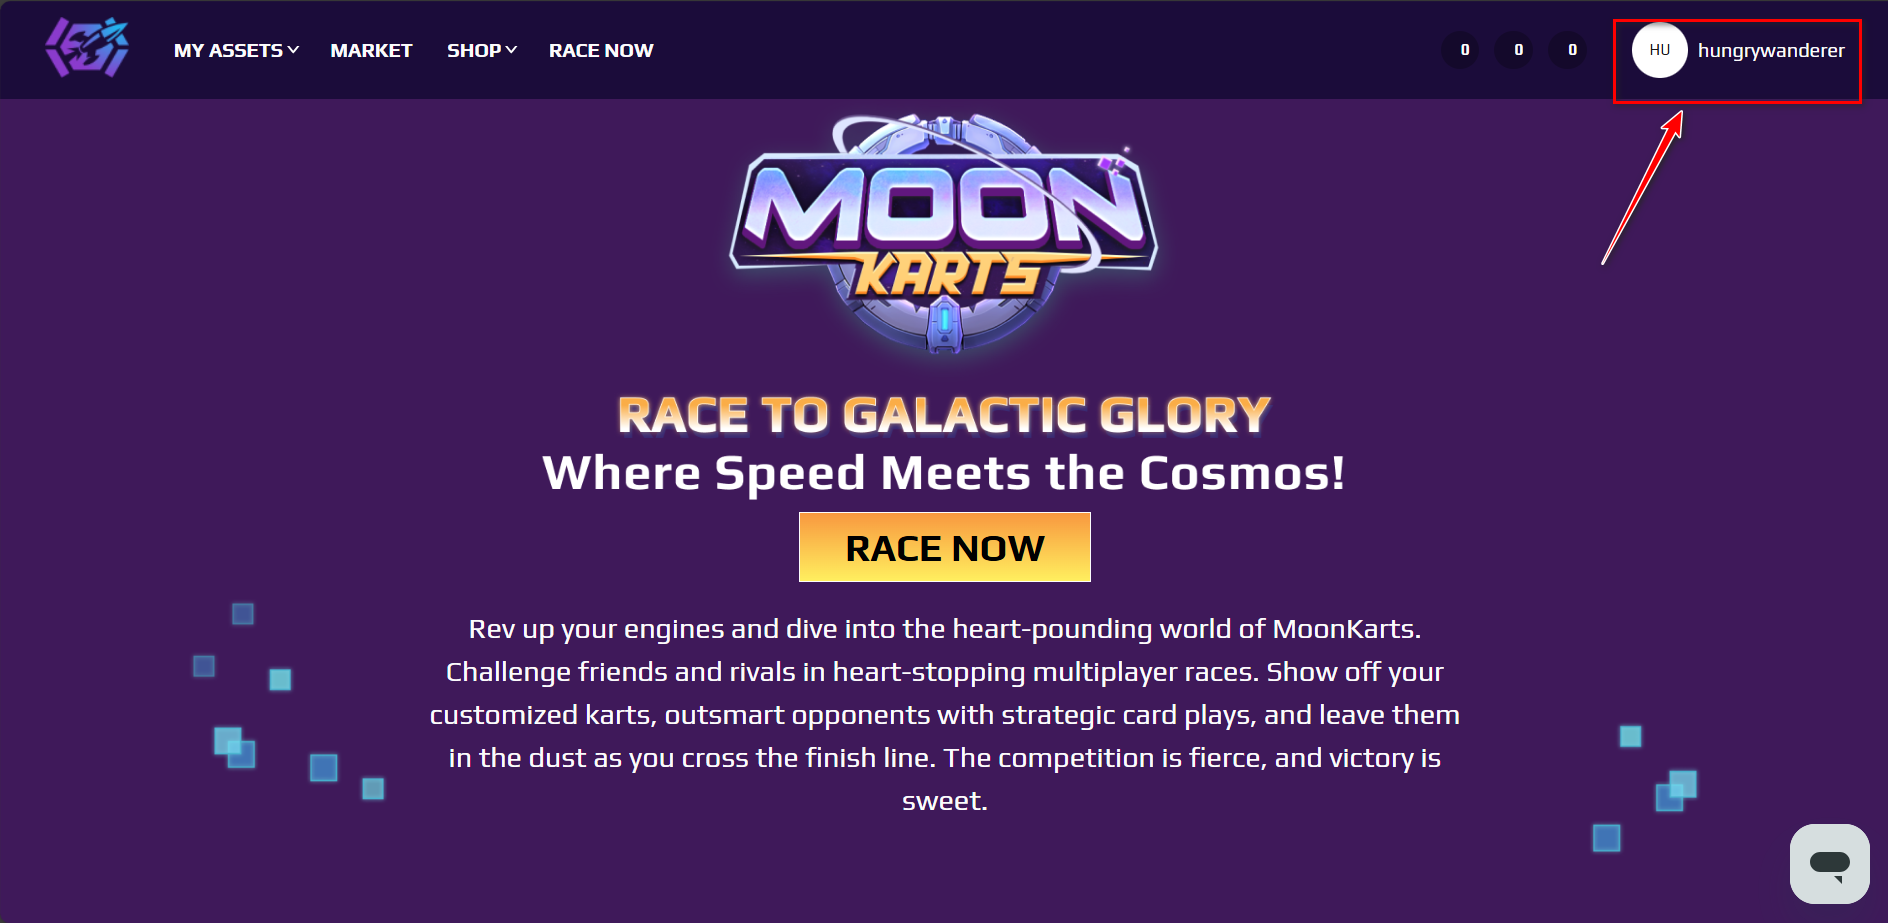Image resolution: width=1888 pixels, height=923 pixels.
Task: Open the SHOP menu label
Action: point(474,51)
